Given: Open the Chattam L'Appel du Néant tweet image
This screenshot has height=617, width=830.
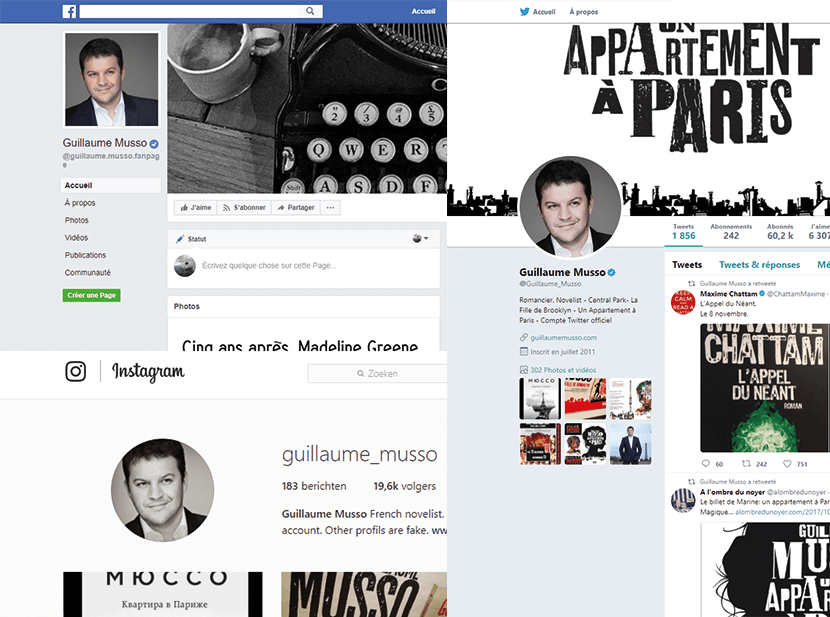Looking at the screenshot, I should [765, 388].
